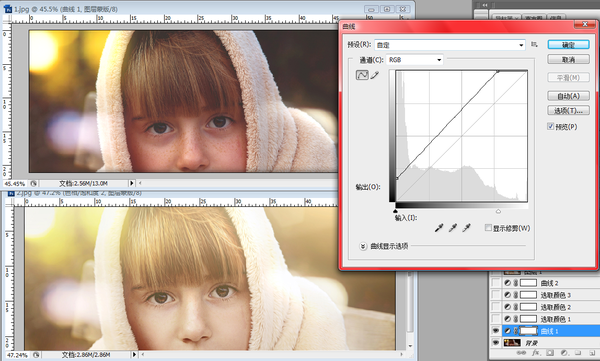
Task: Pick the black point eyedropper
Action: (439, 228)
